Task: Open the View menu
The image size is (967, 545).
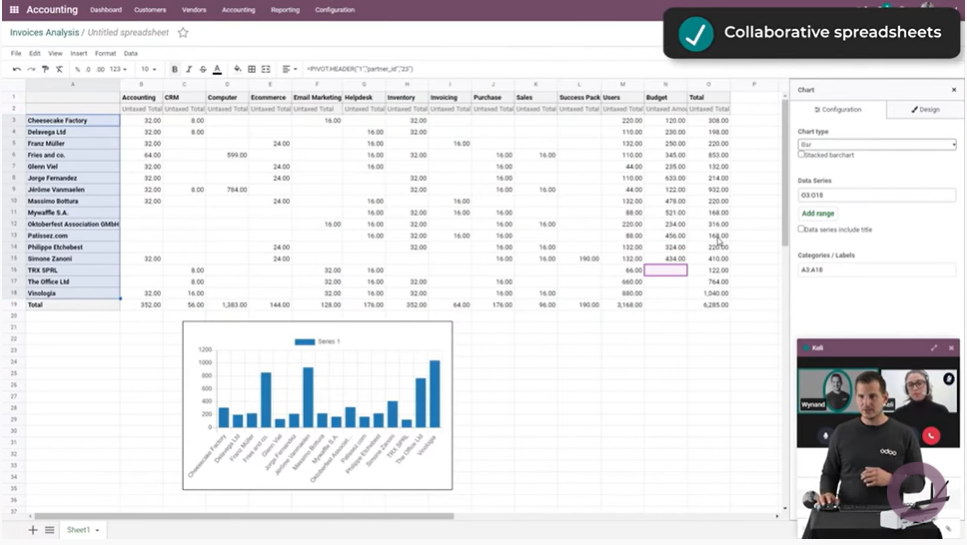Action: [x=55, y=54]
